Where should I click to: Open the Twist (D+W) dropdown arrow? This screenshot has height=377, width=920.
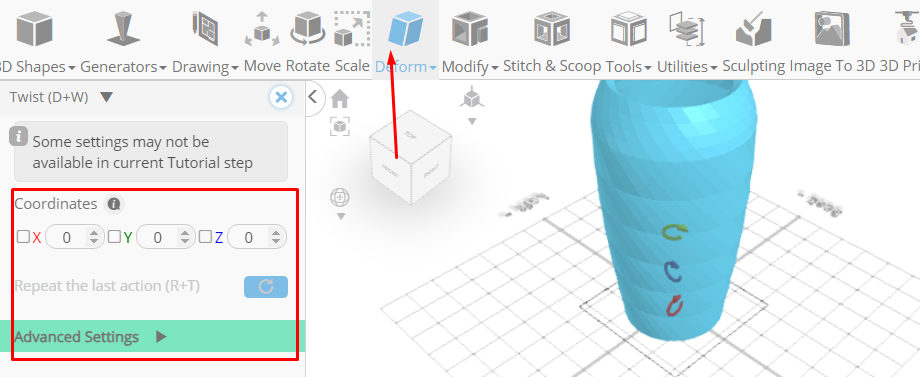(106, 97)
